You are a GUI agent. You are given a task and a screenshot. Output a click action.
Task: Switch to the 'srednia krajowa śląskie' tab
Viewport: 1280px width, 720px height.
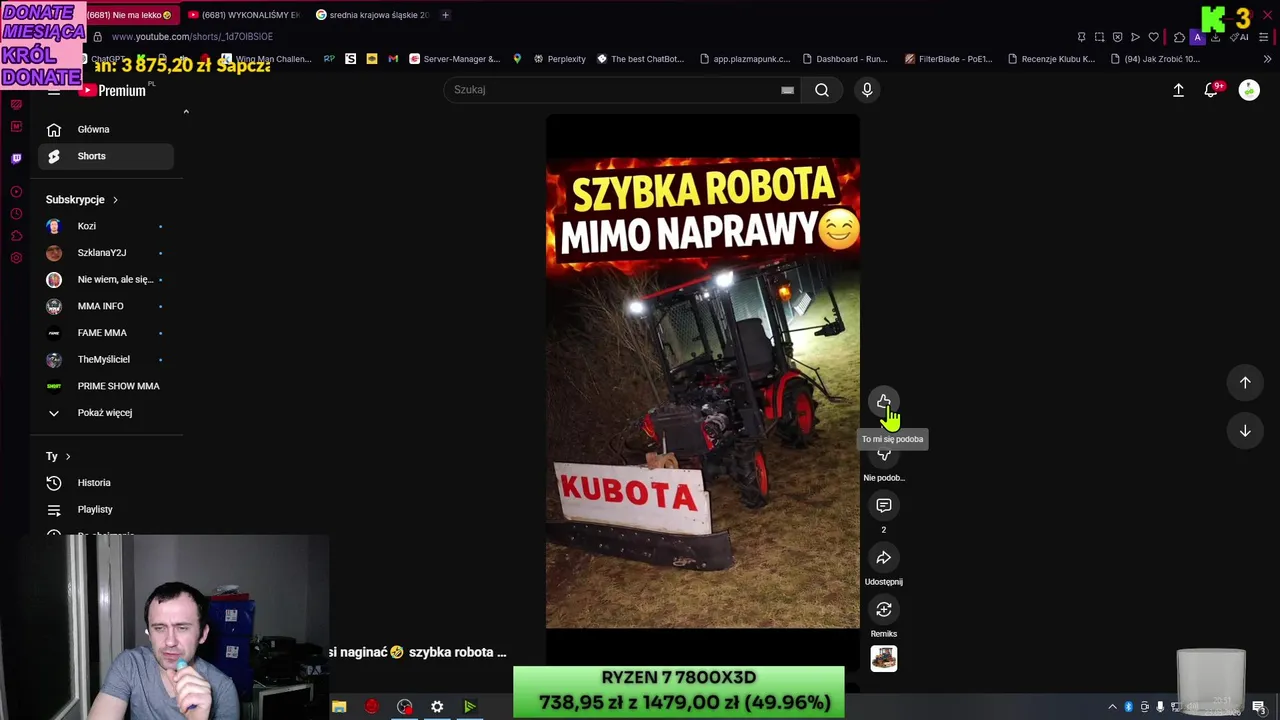point(372,15)
